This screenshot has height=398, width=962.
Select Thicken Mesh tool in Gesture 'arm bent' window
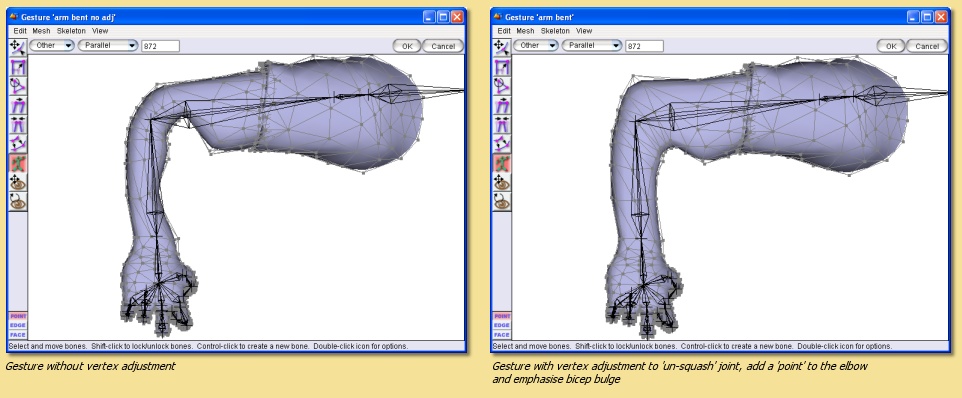click(x=502, y=144)
